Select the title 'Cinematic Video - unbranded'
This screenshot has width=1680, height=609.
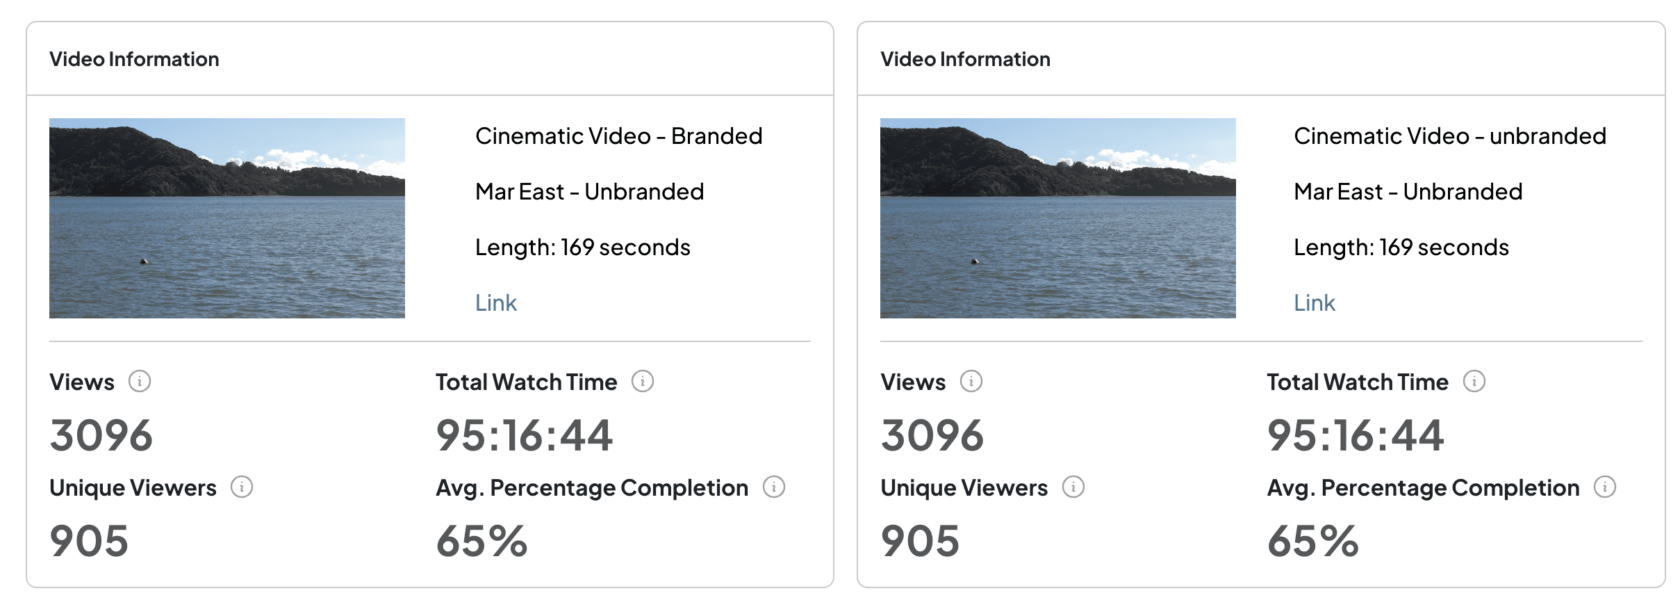click(x=1450, y=136)
